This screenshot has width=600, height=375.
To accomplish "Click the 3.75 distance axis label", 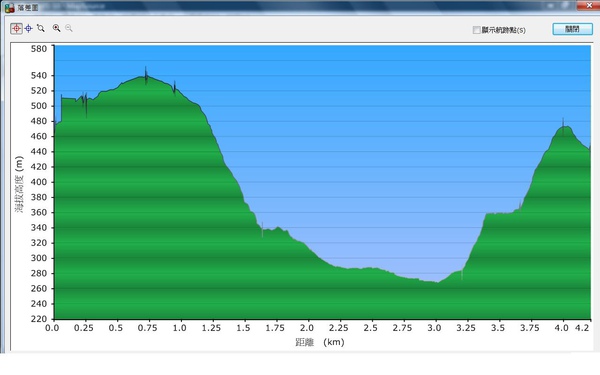I will [x=530, y=328].
